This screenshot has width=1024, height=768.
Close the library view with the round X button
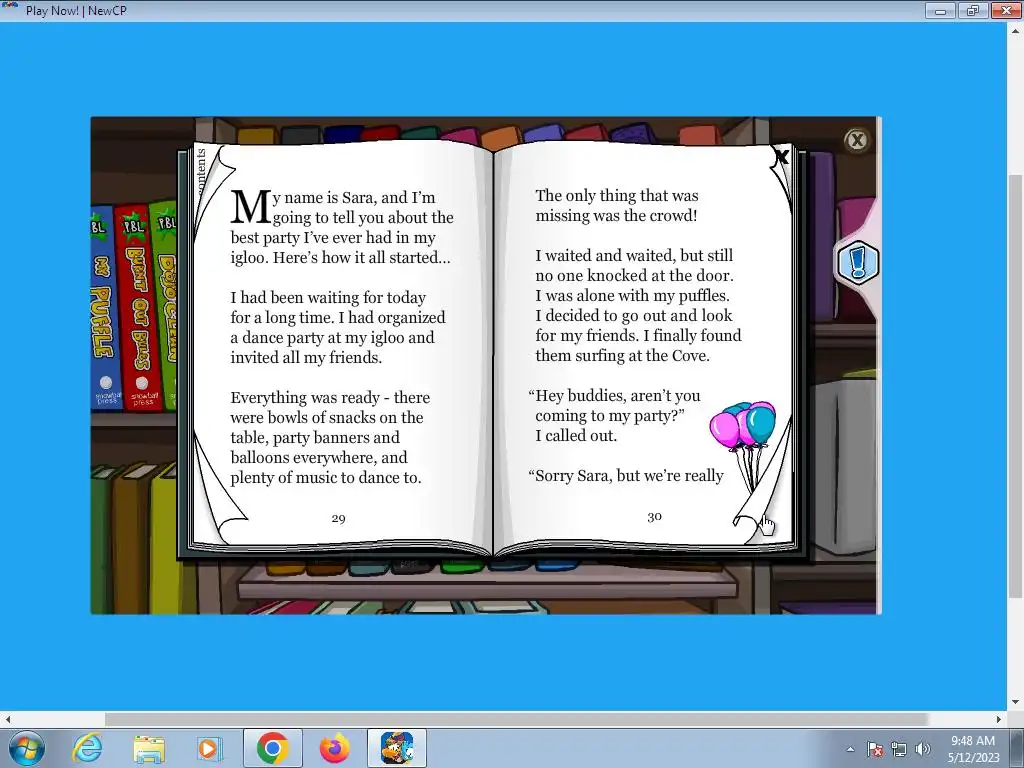click(x=856, y=140)
